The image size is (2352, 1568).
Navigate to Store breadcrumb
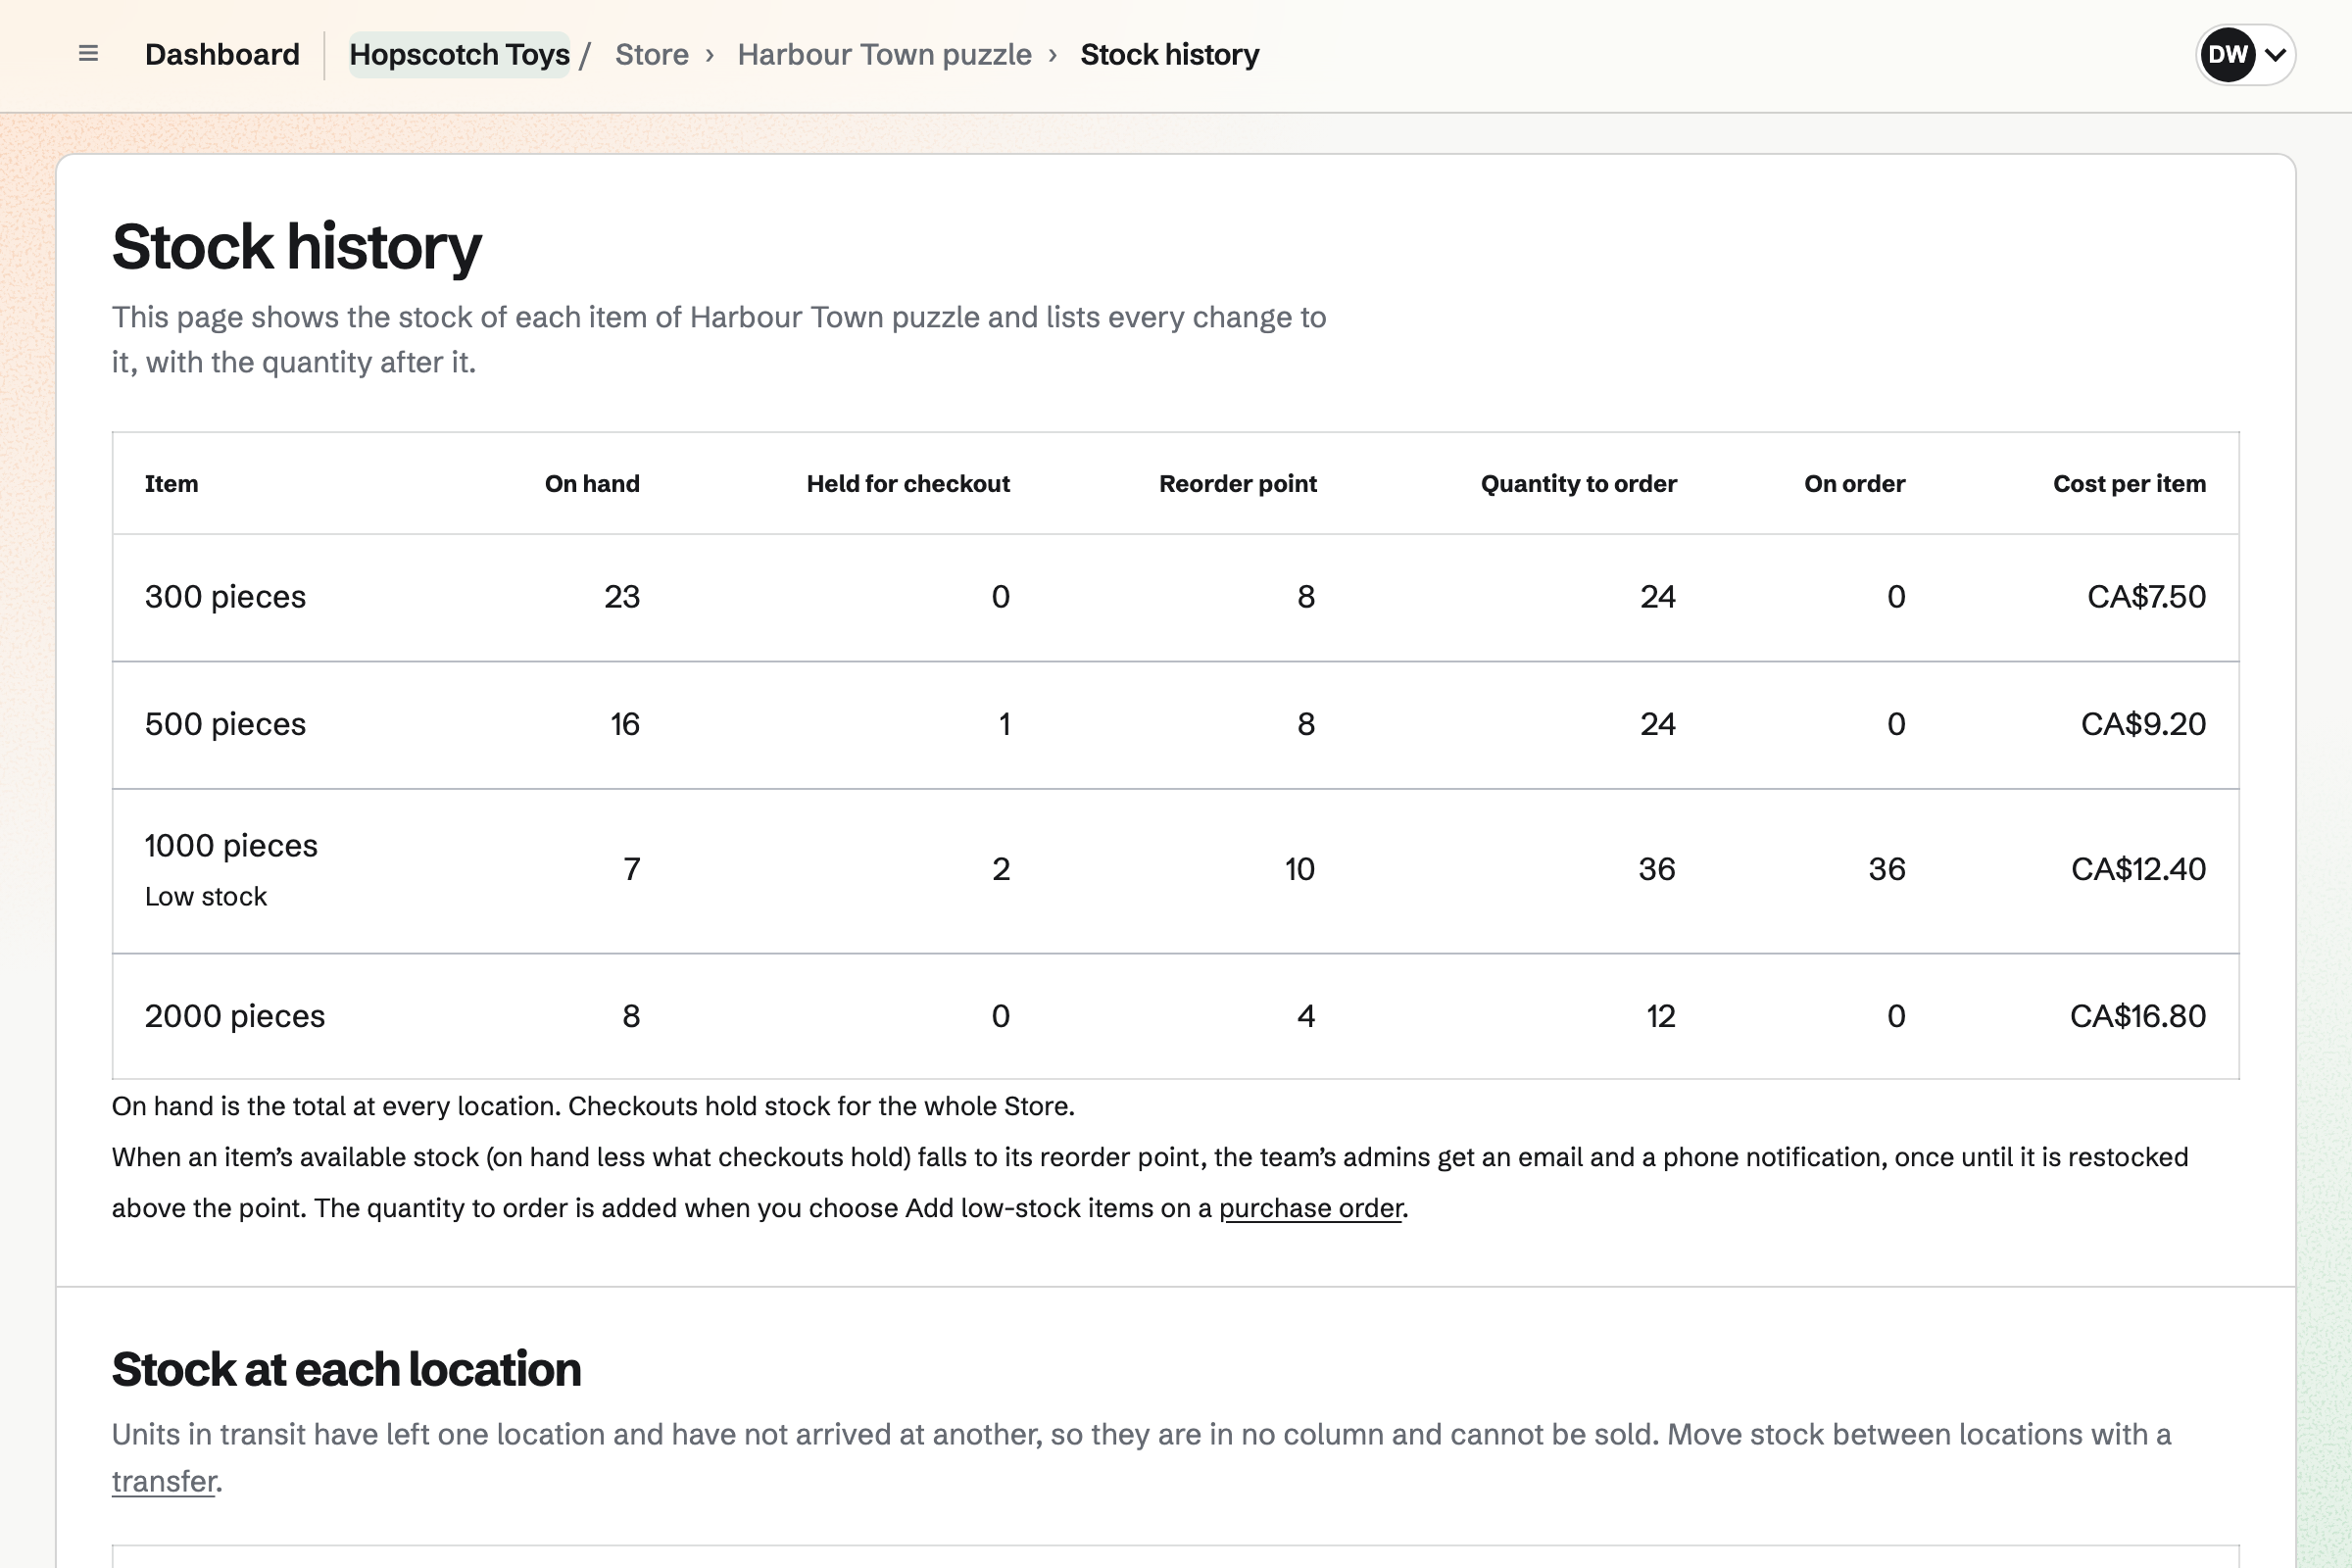651,54
